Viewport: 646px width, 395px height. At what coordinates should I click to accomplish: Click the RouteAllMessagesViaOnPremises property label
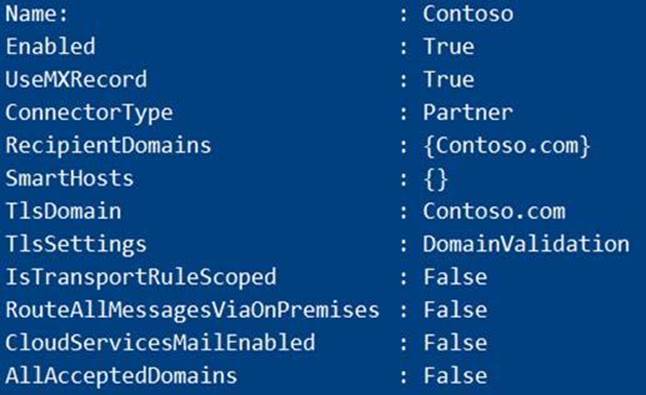coord(192,311)
